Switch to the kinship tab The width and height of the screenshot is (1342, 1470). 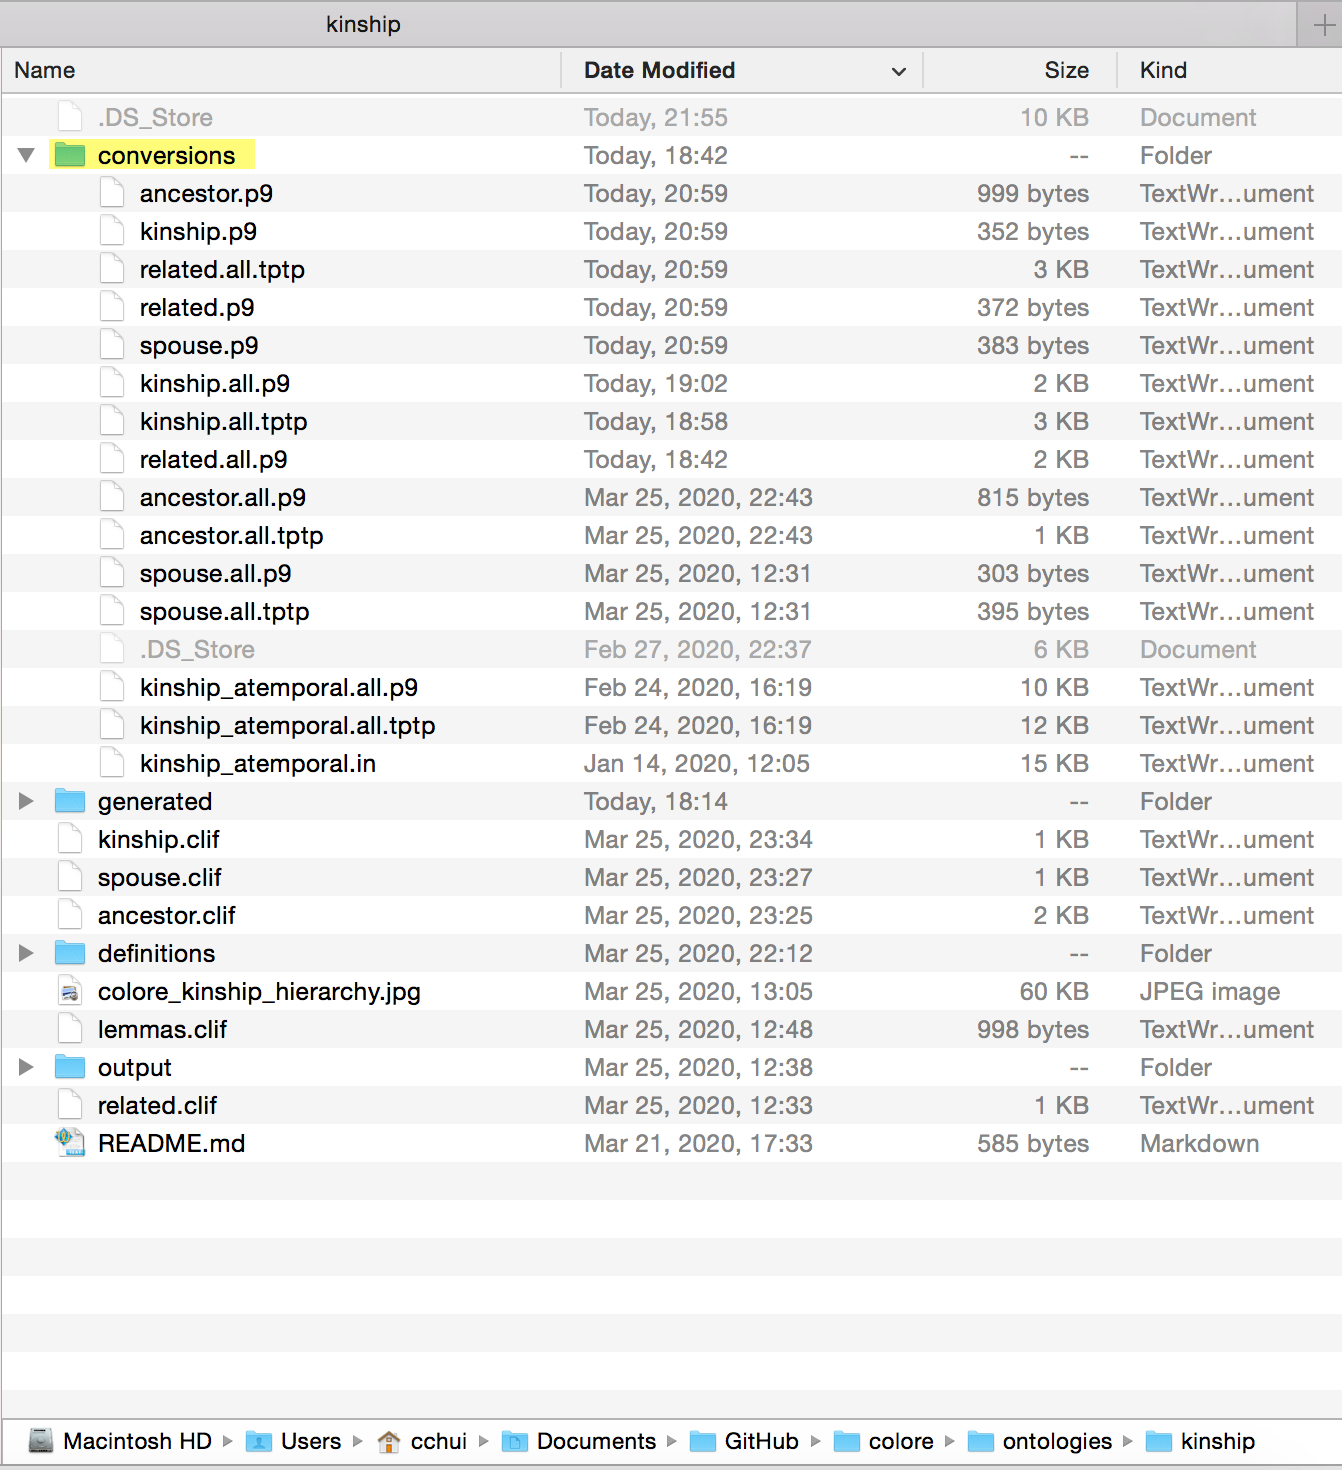click(x=363, y=24)
